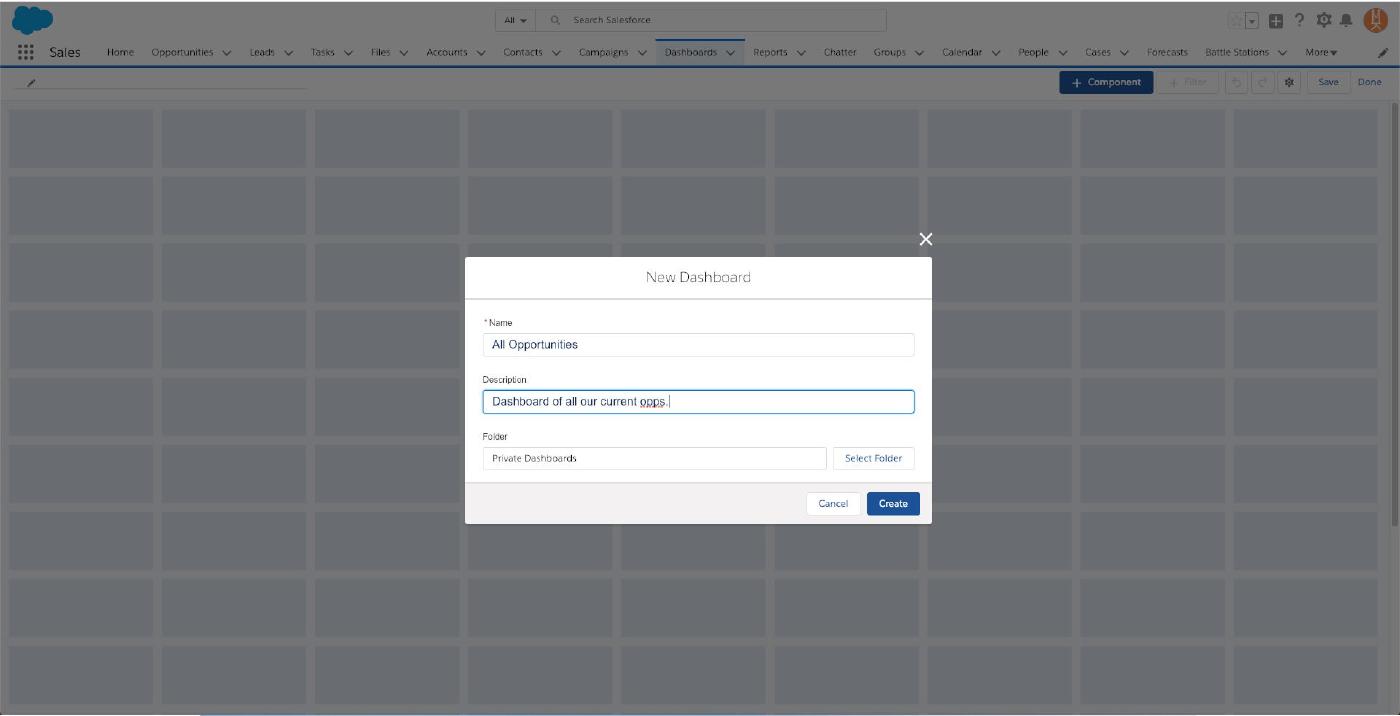Expand the Opportunities tab dropdown chevron
1400x716 pixels.
(x=227, y=53)
